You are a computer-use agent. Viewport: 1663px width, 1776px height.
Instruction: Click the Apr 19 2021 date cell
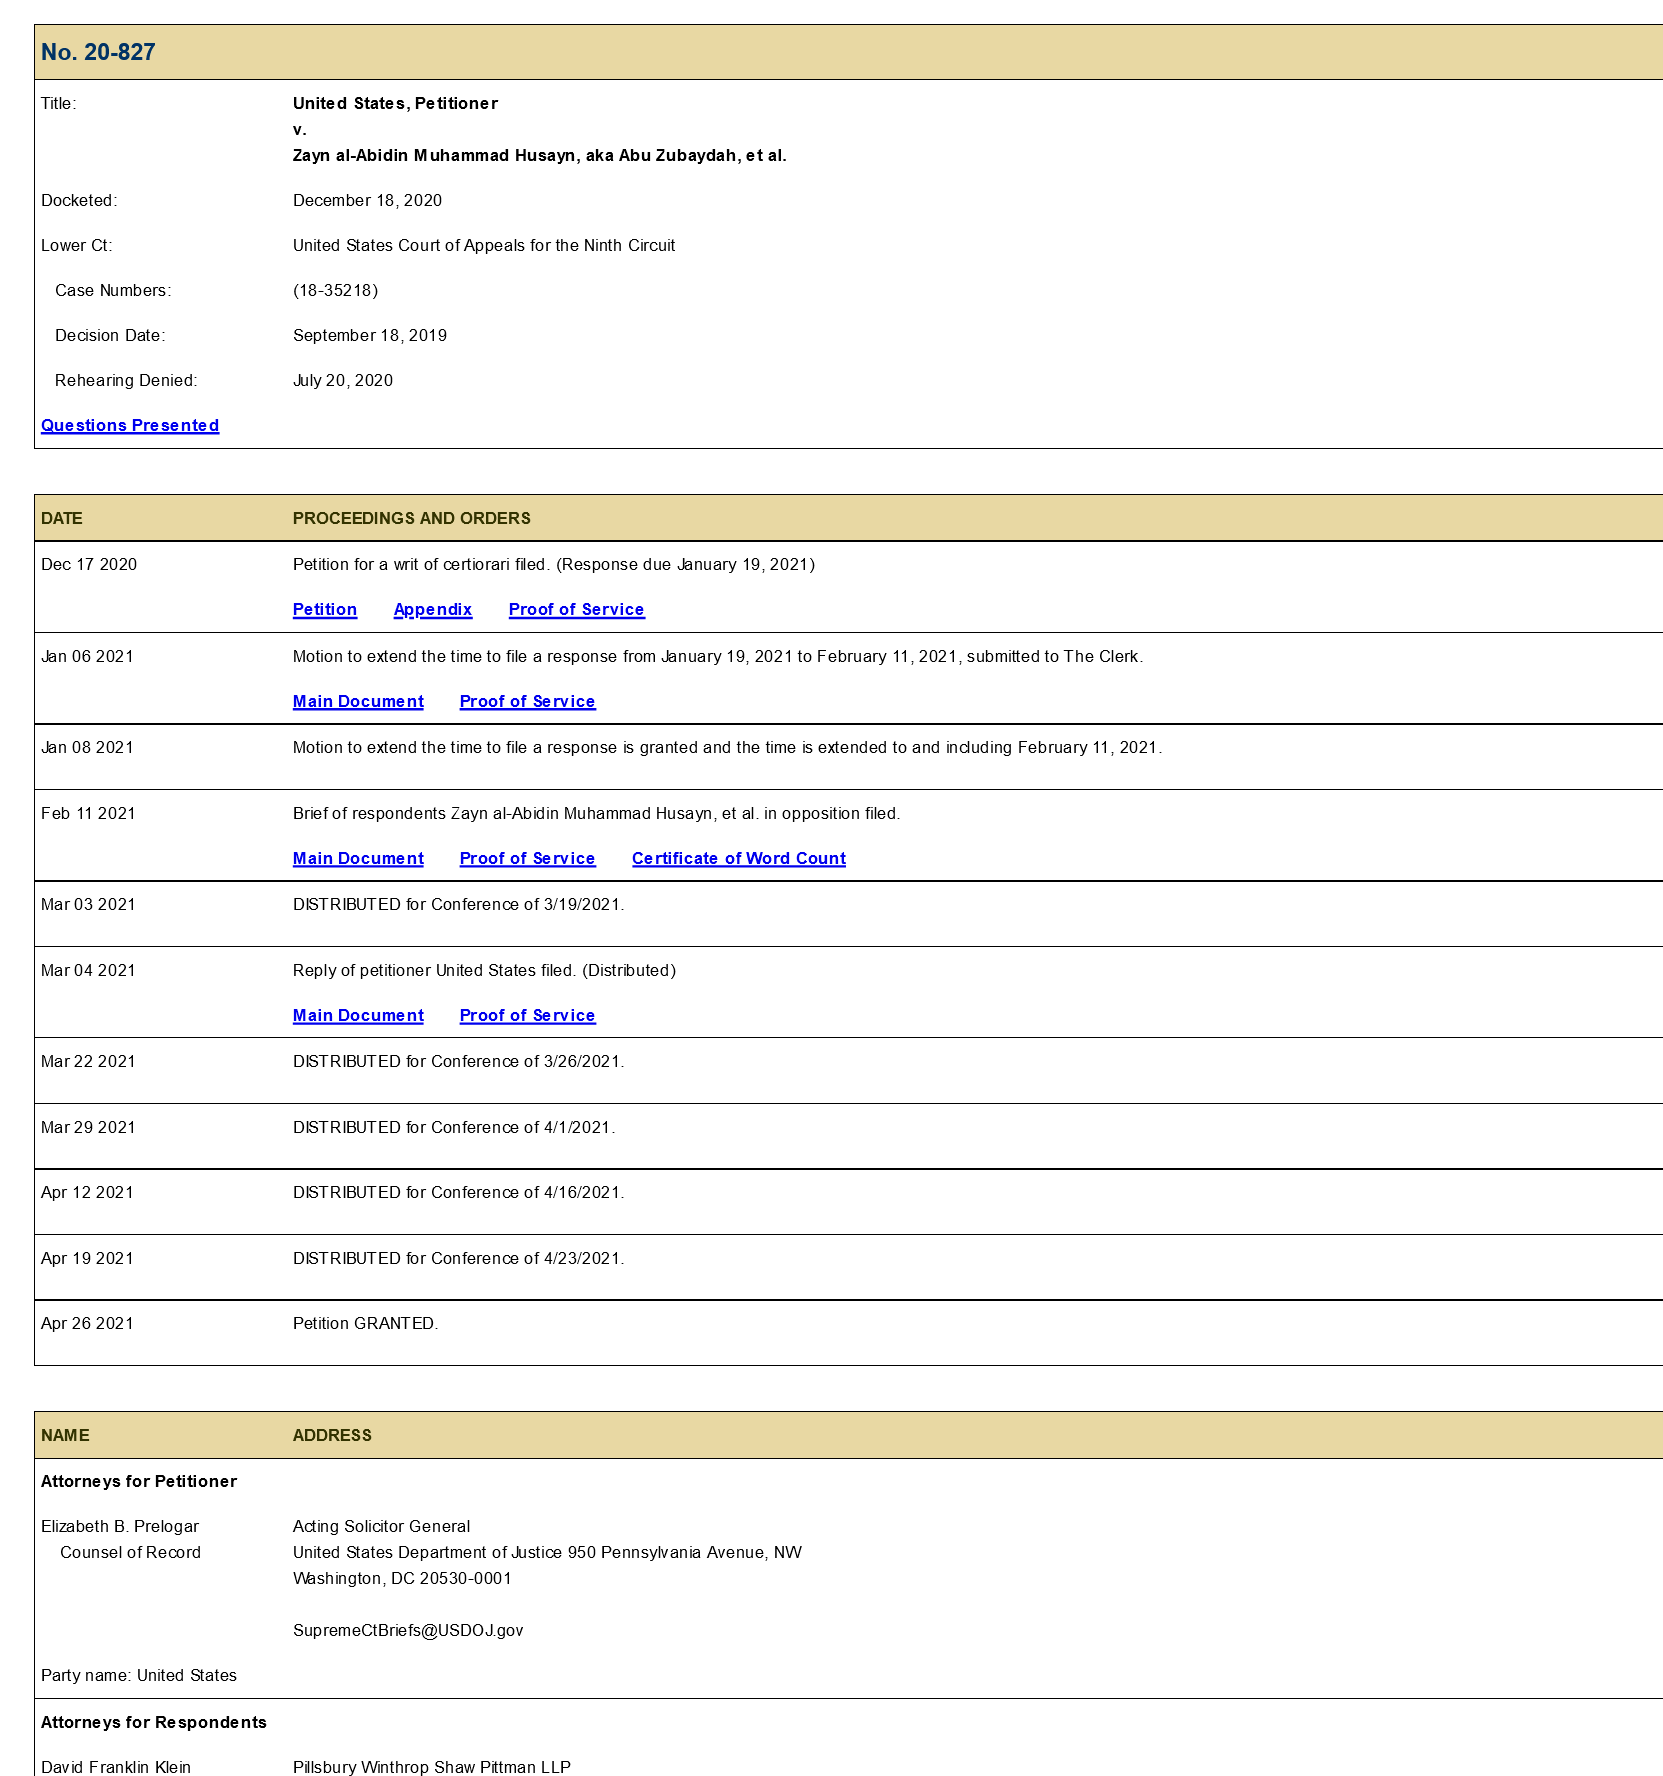click(x=87, y=1258)
